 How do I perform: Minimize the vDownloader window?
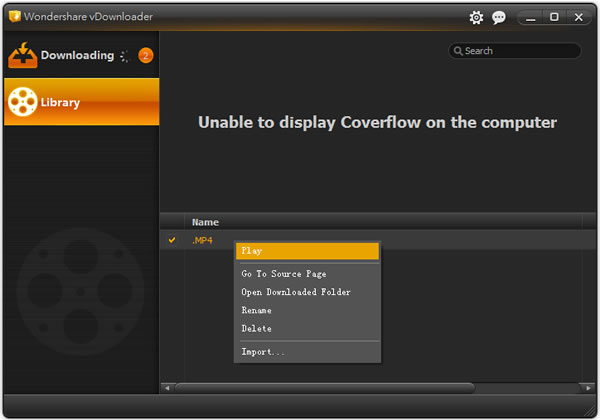pos(530,18)
